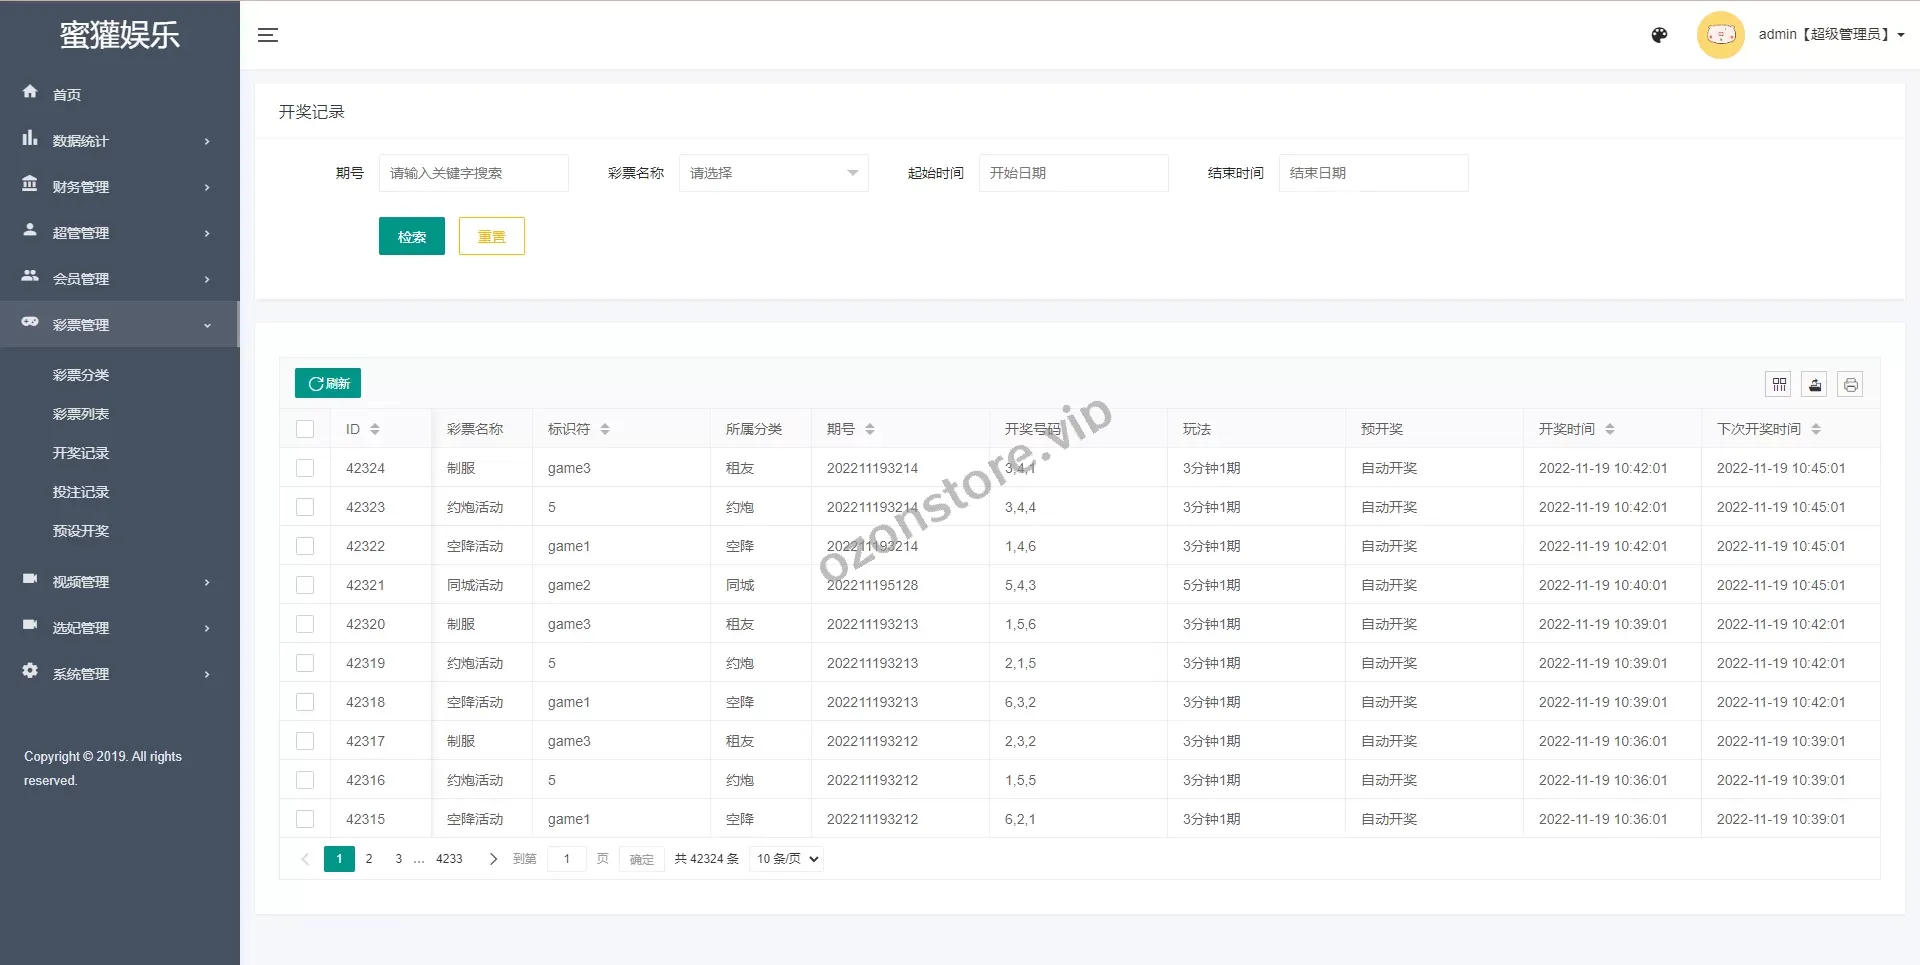Open the color theme palette icon
The height and width of the screenshot is (965, 1920).
(x=1659, y=35)
